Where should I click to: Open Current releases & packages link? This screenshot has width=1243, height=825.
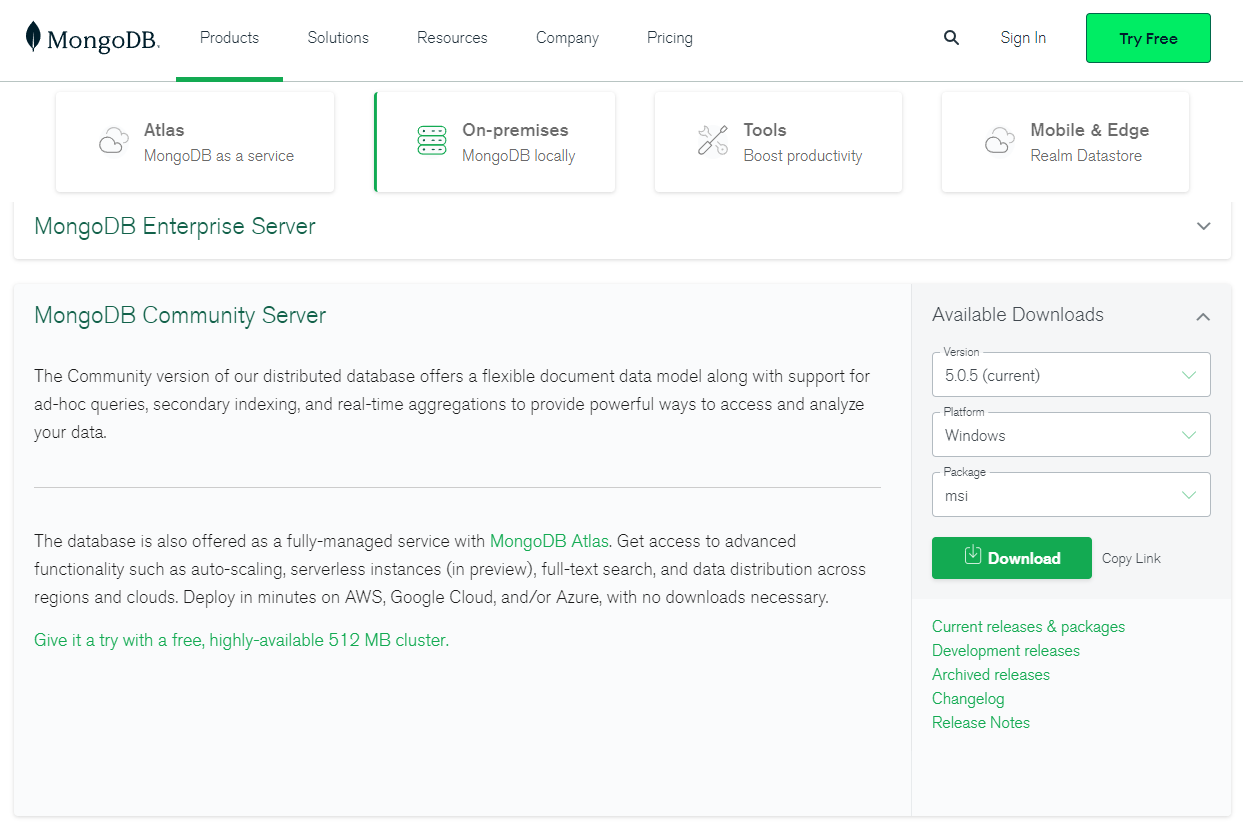click(x=1028, y=627)
